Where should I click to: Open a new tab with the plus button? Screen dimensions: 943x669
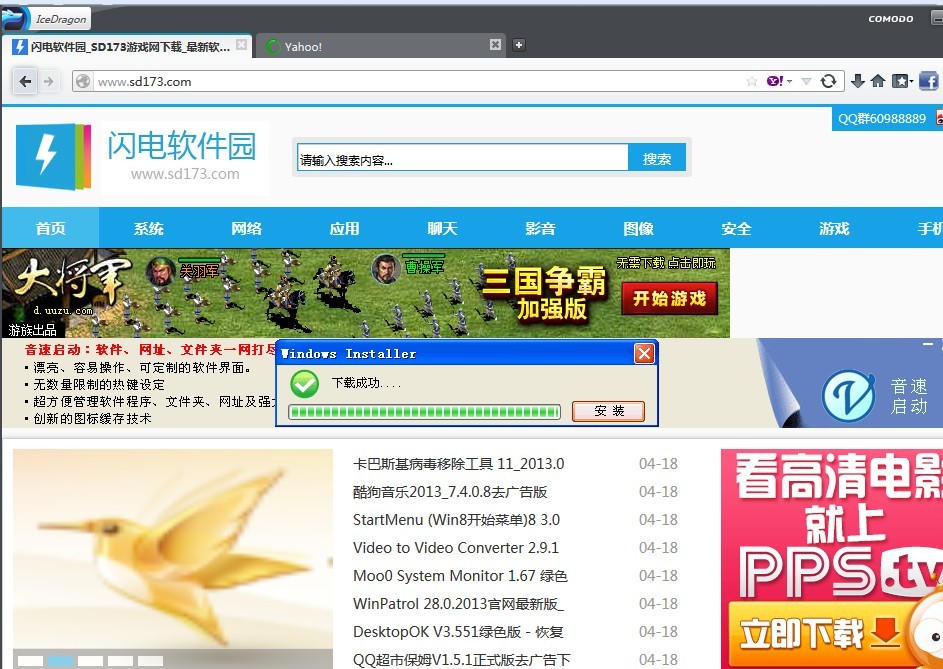(x=518, y=45)
